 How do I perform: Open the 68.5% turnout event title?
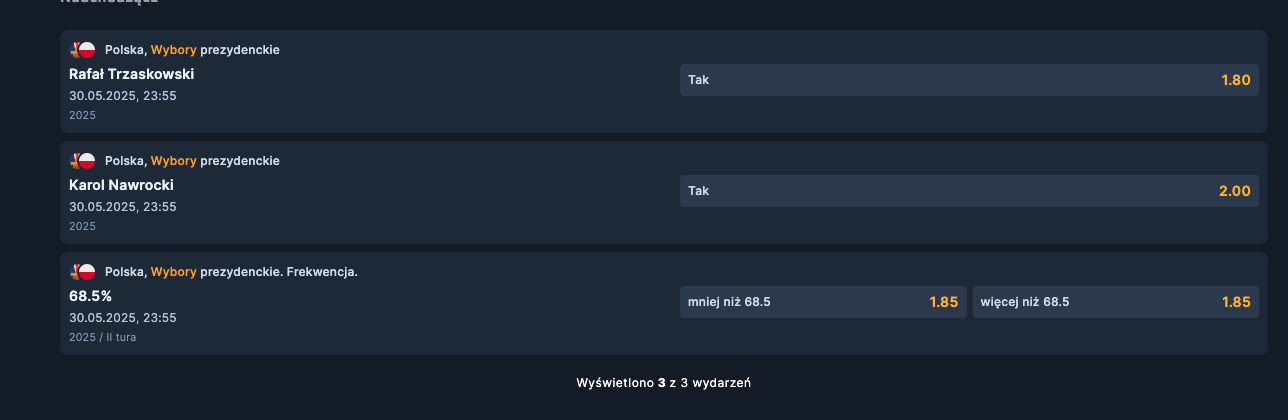click(90, 296)
